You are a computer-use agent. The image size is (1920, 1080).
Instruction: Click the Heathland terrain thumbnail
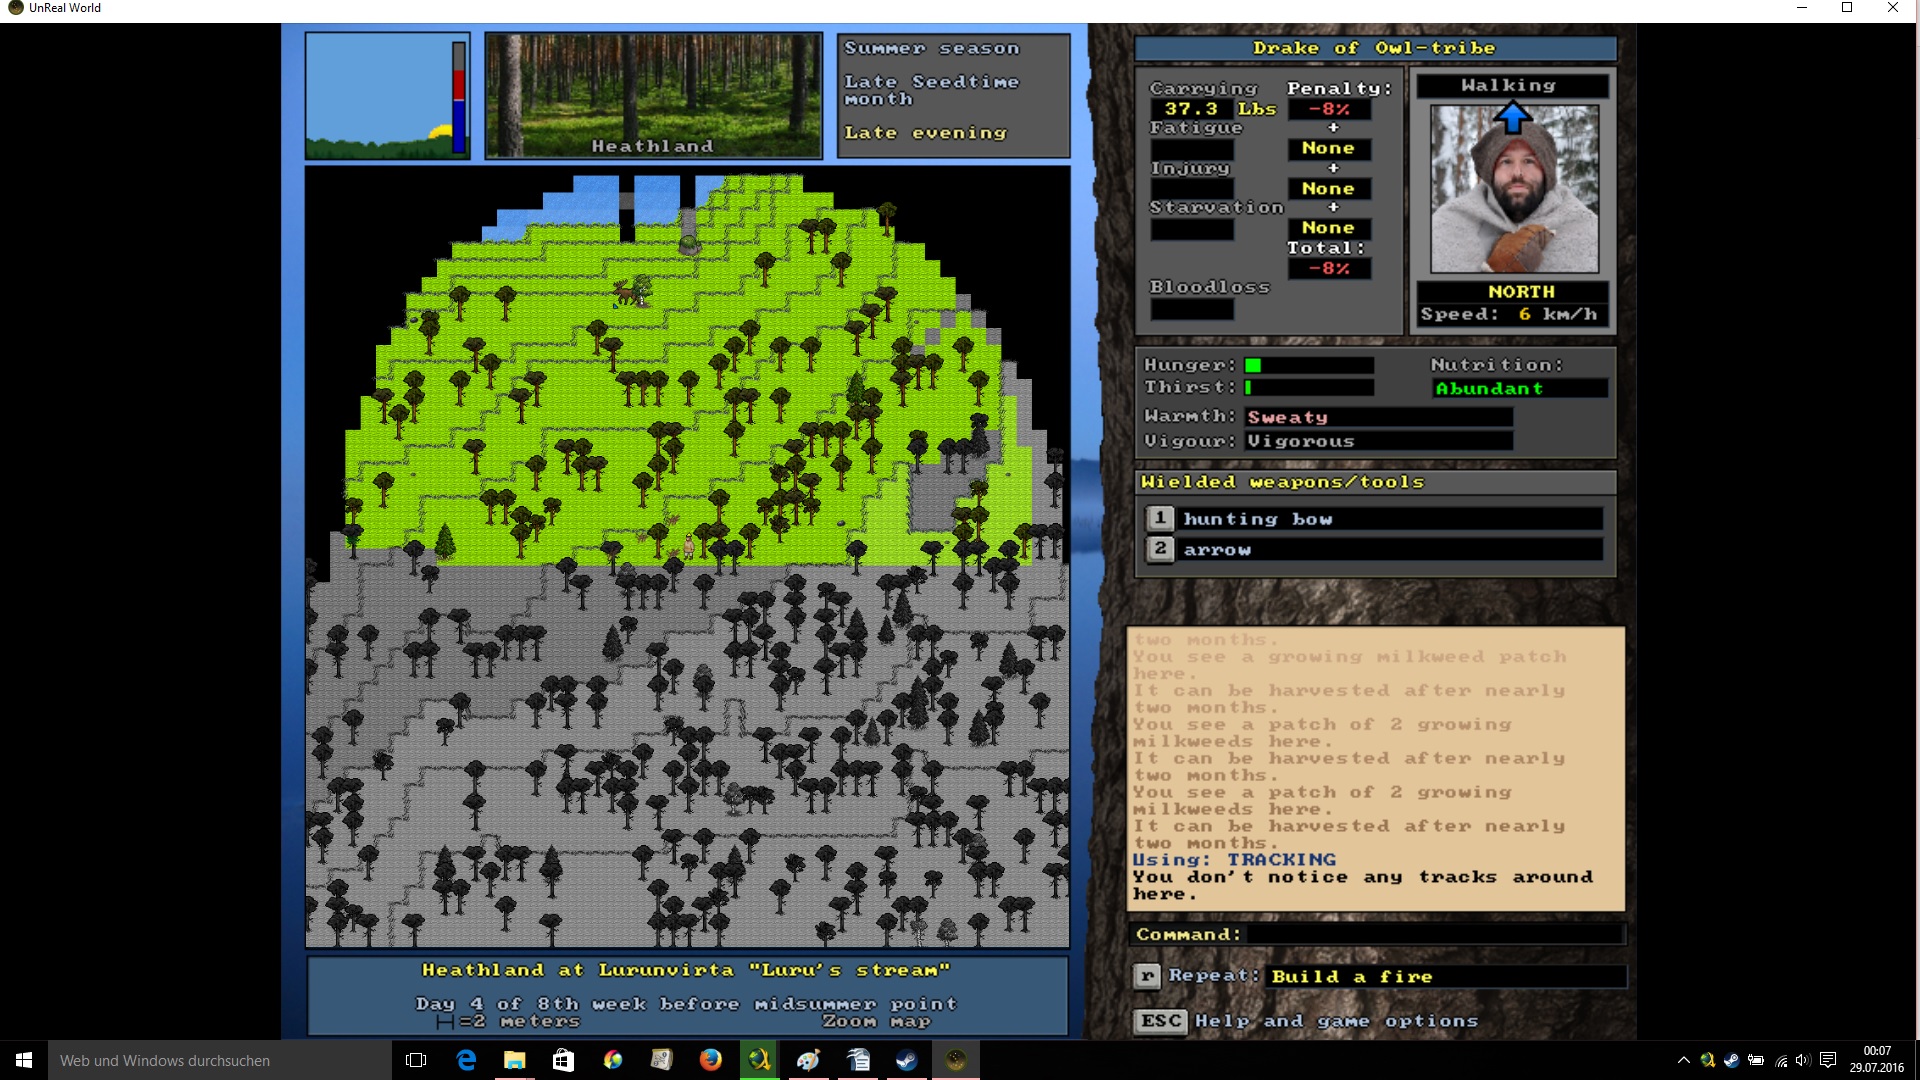coord(653,95)
